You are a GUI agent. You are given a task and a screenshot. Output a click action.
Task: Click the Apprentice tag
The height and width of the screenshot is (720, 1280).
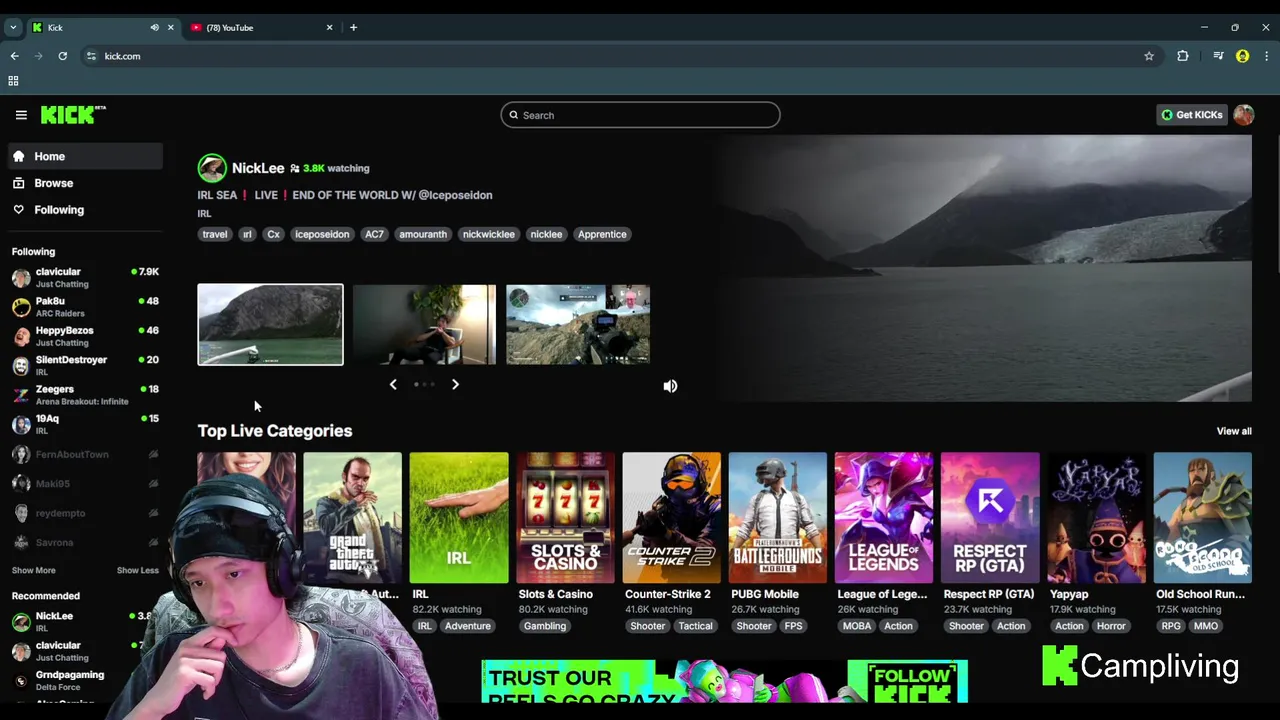click(x=602, y=234)
